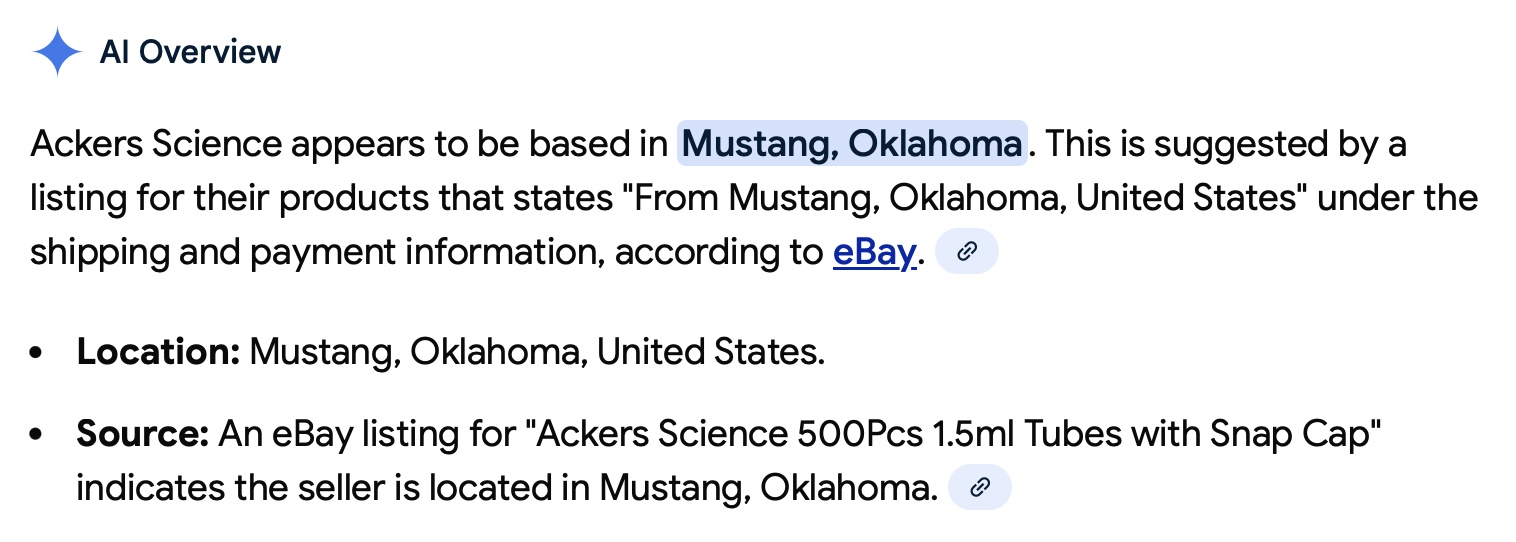Click the "according to" phrase before eBay
The image size is (1516, 542).
(719, 253)
